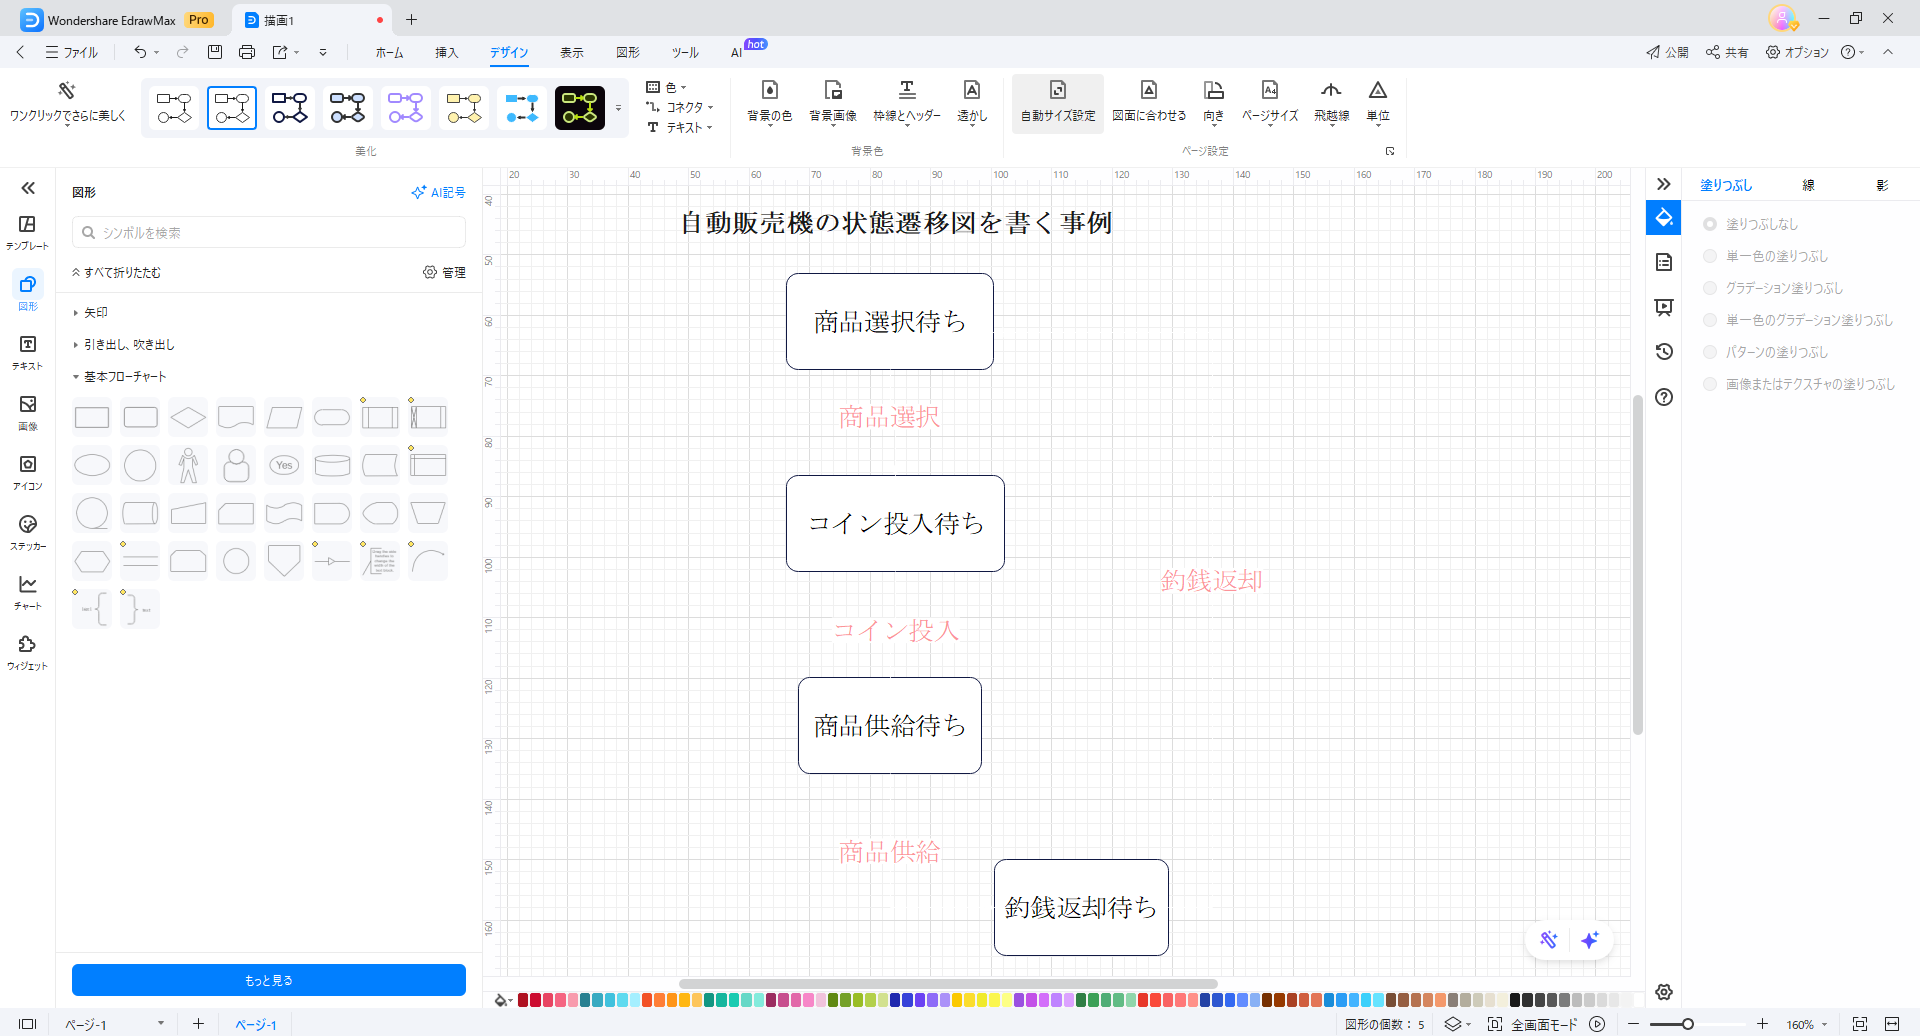This screenshot has width=1920, height=1036.
Task: Expand the theme style gallery arrow
Action: (618, 108)
